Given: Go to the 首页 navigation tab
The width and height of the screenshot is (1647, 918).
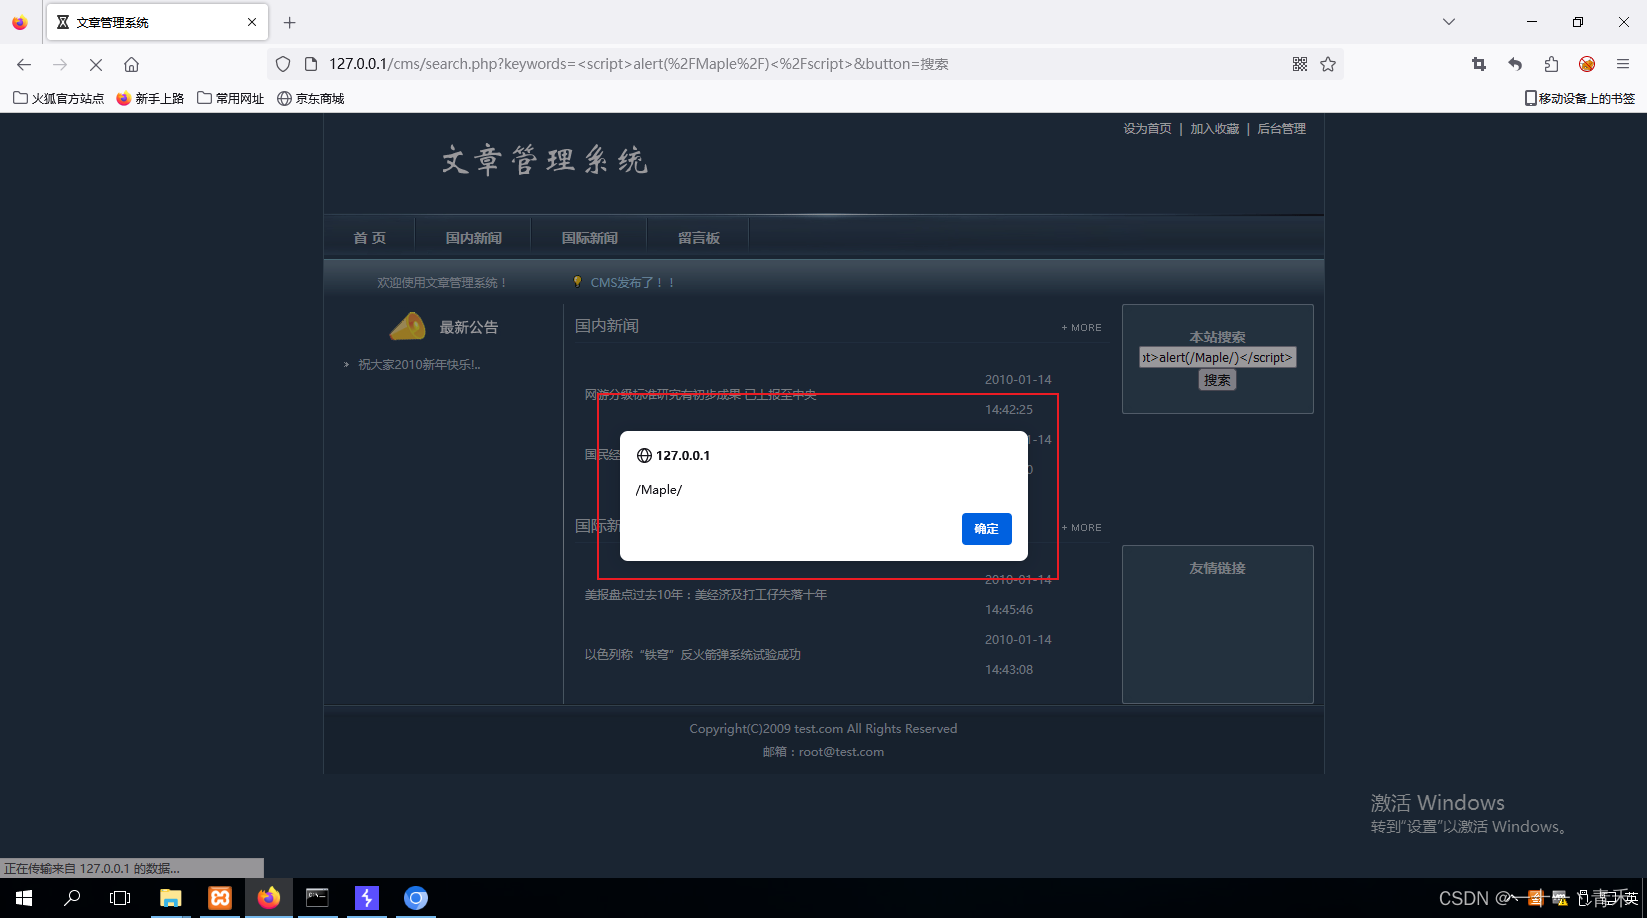Looking at the screenshot, I should point(369,238).
